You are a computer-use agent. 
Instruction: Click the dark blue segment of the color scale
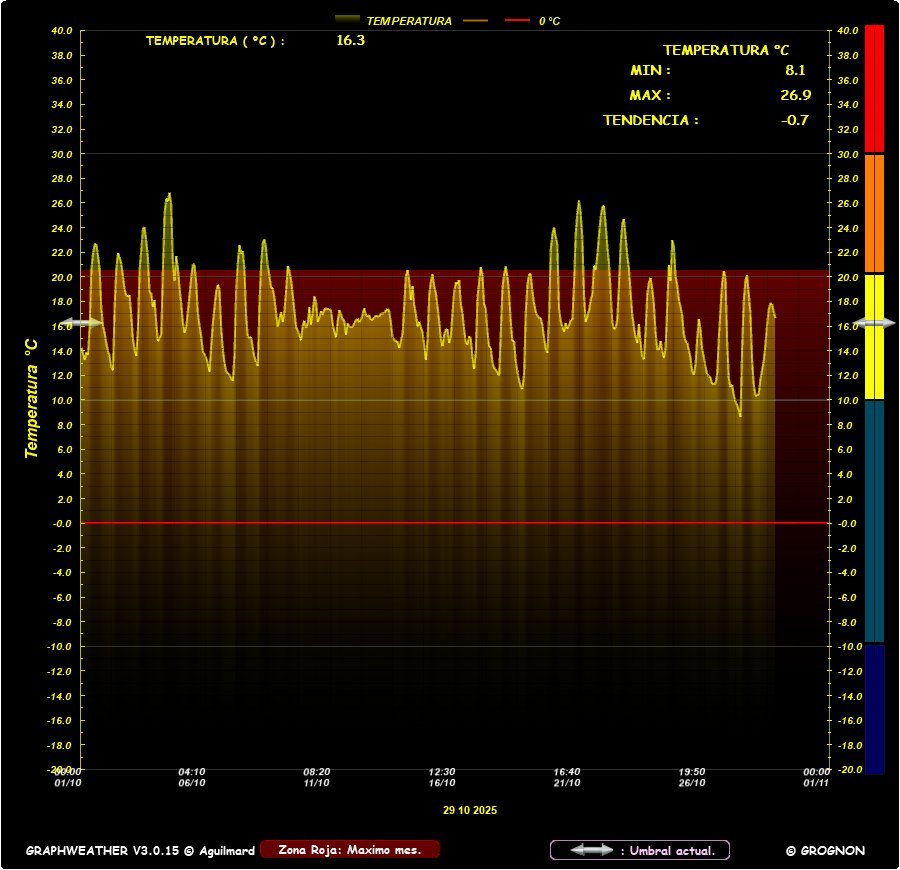click(874, 708)
